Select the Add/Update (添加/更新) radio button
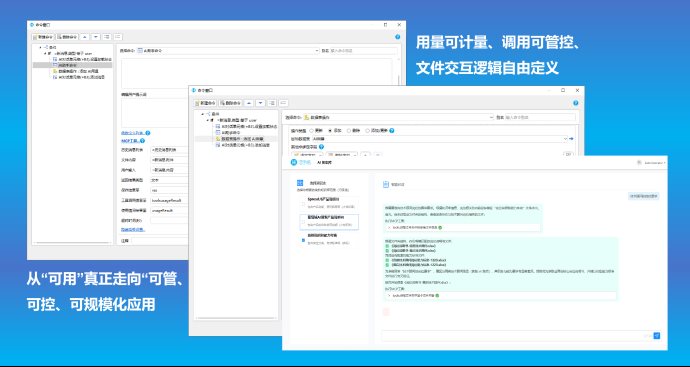The height and width of the screenshot is (367, 690). [x=367, y=131]
